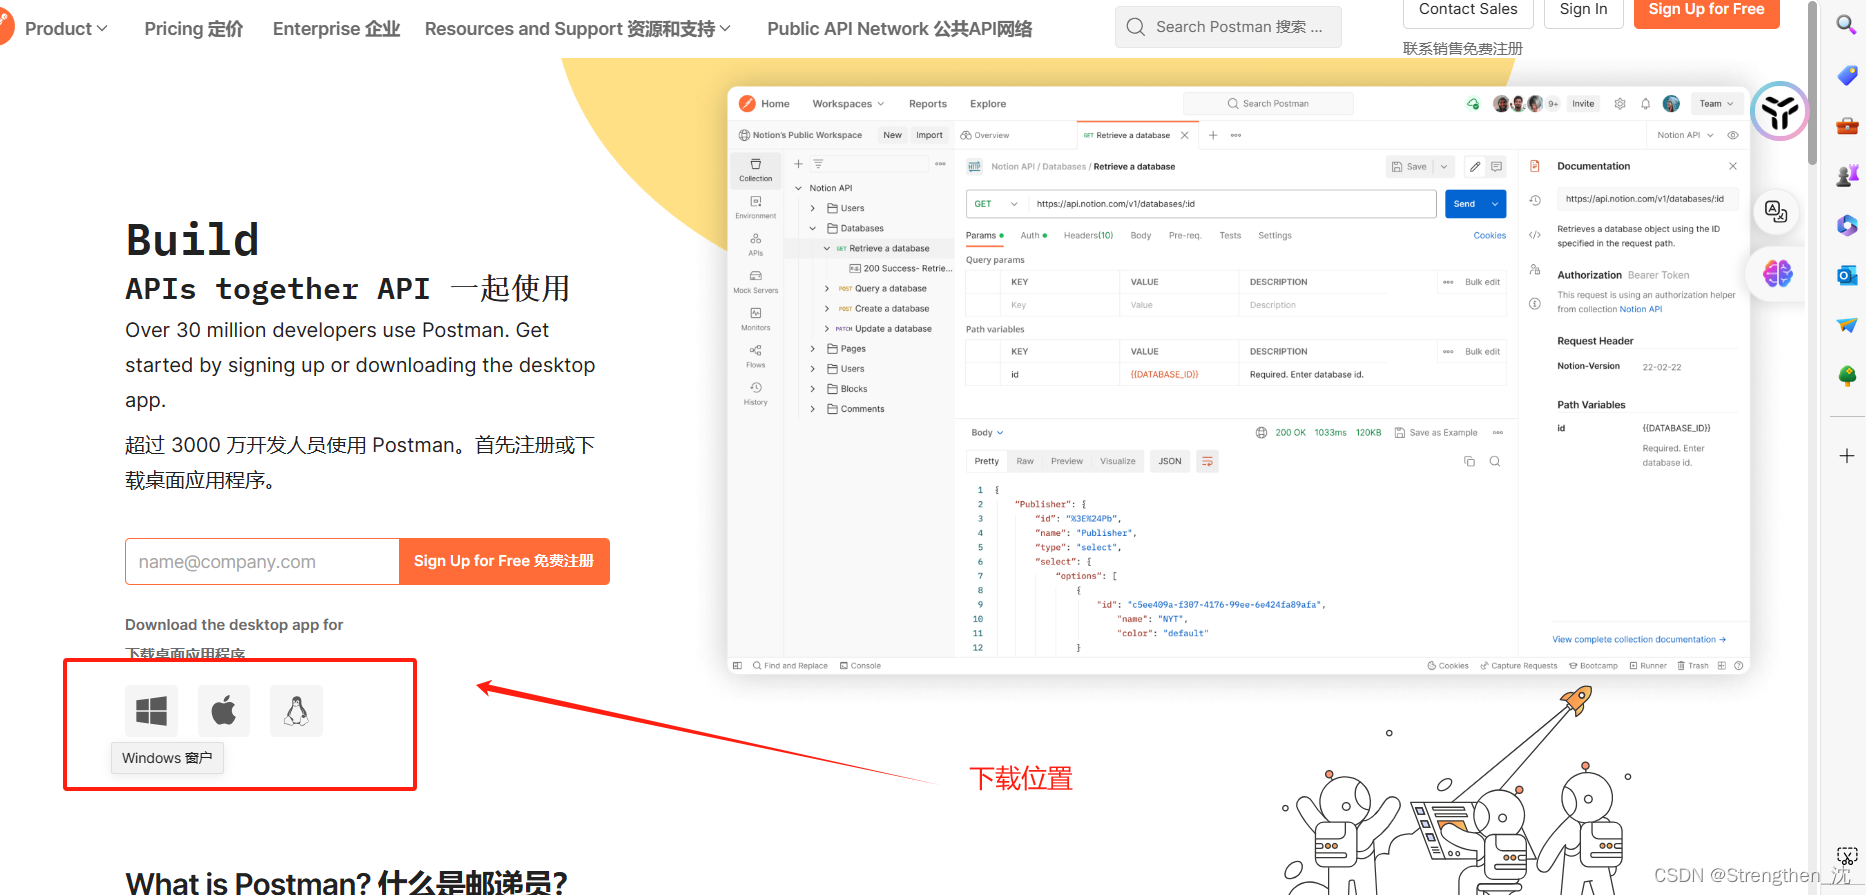This screenshot has width=1866, height=895.
Task: Click settings gear in Postman preview header
Action: (x=1620, y=104)
